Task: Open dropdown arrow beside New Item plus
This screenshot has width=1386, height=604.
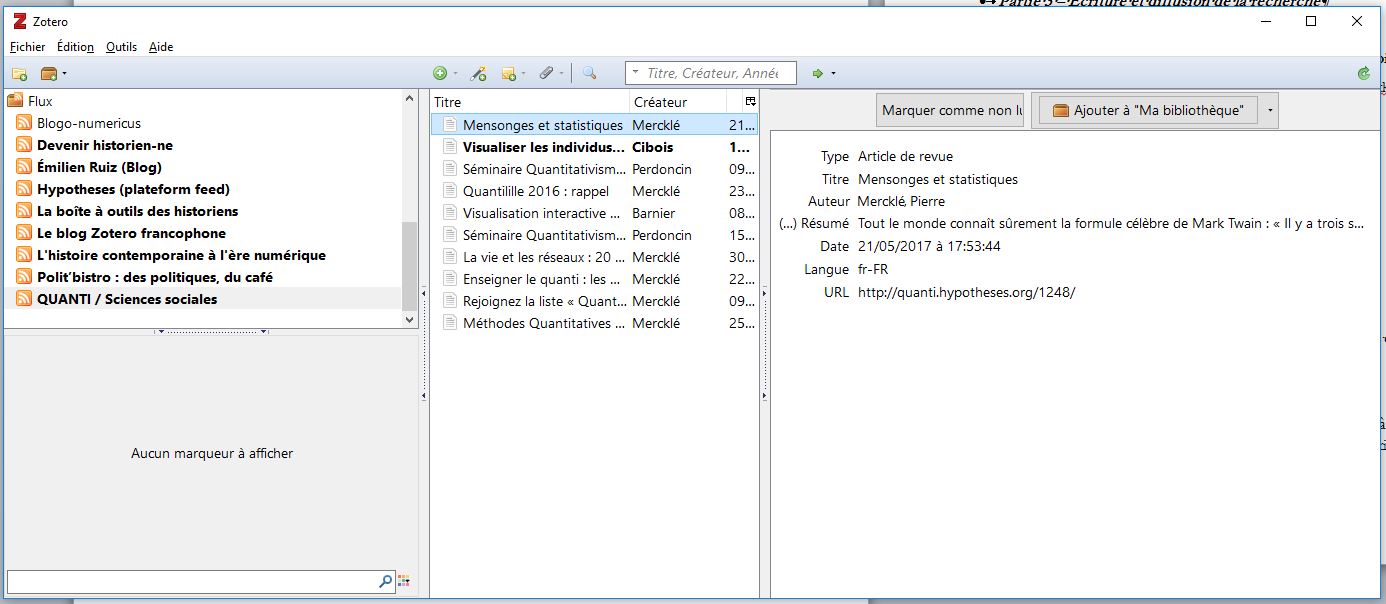Action: click(456, 73)
